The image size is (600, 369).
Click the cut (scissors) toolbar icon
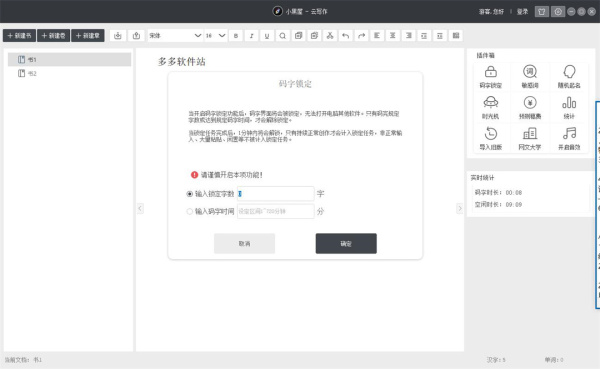[330, 36]
